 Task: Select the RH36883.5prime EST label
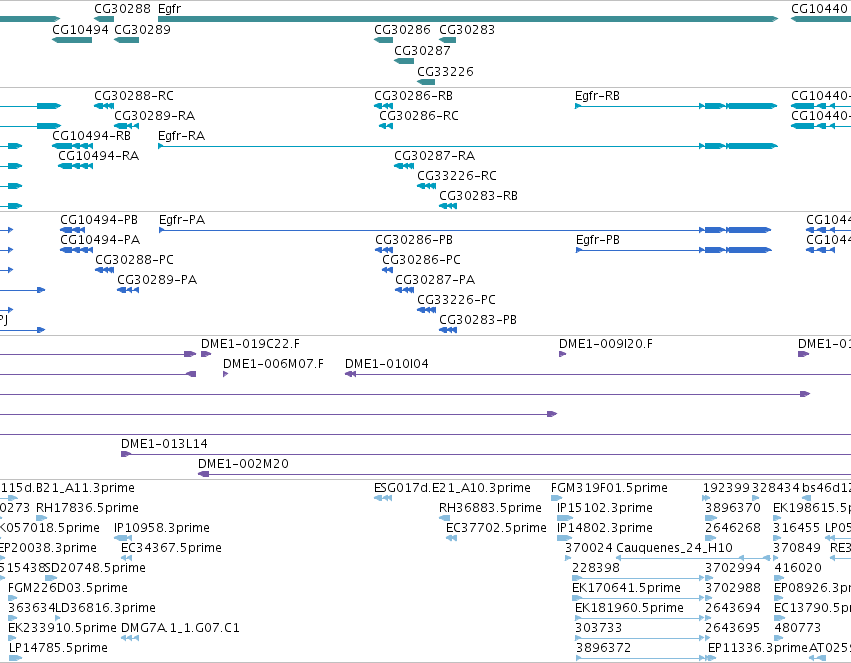[x=490, y=508]
